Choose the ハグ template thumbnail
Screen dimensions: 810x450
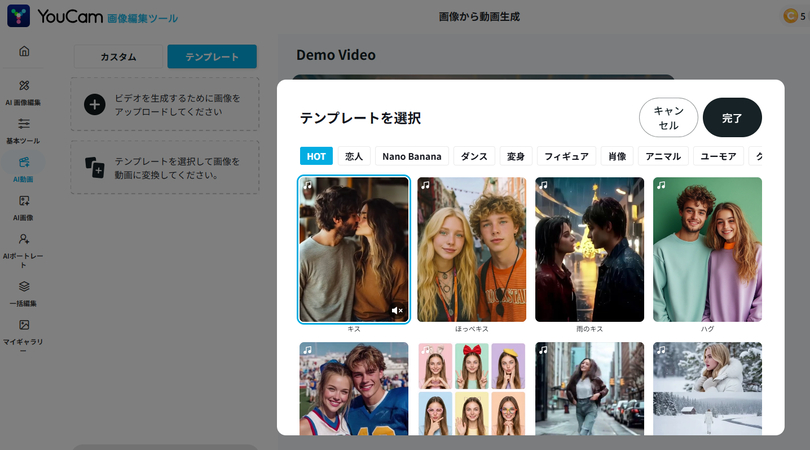(x=707, y=250)
